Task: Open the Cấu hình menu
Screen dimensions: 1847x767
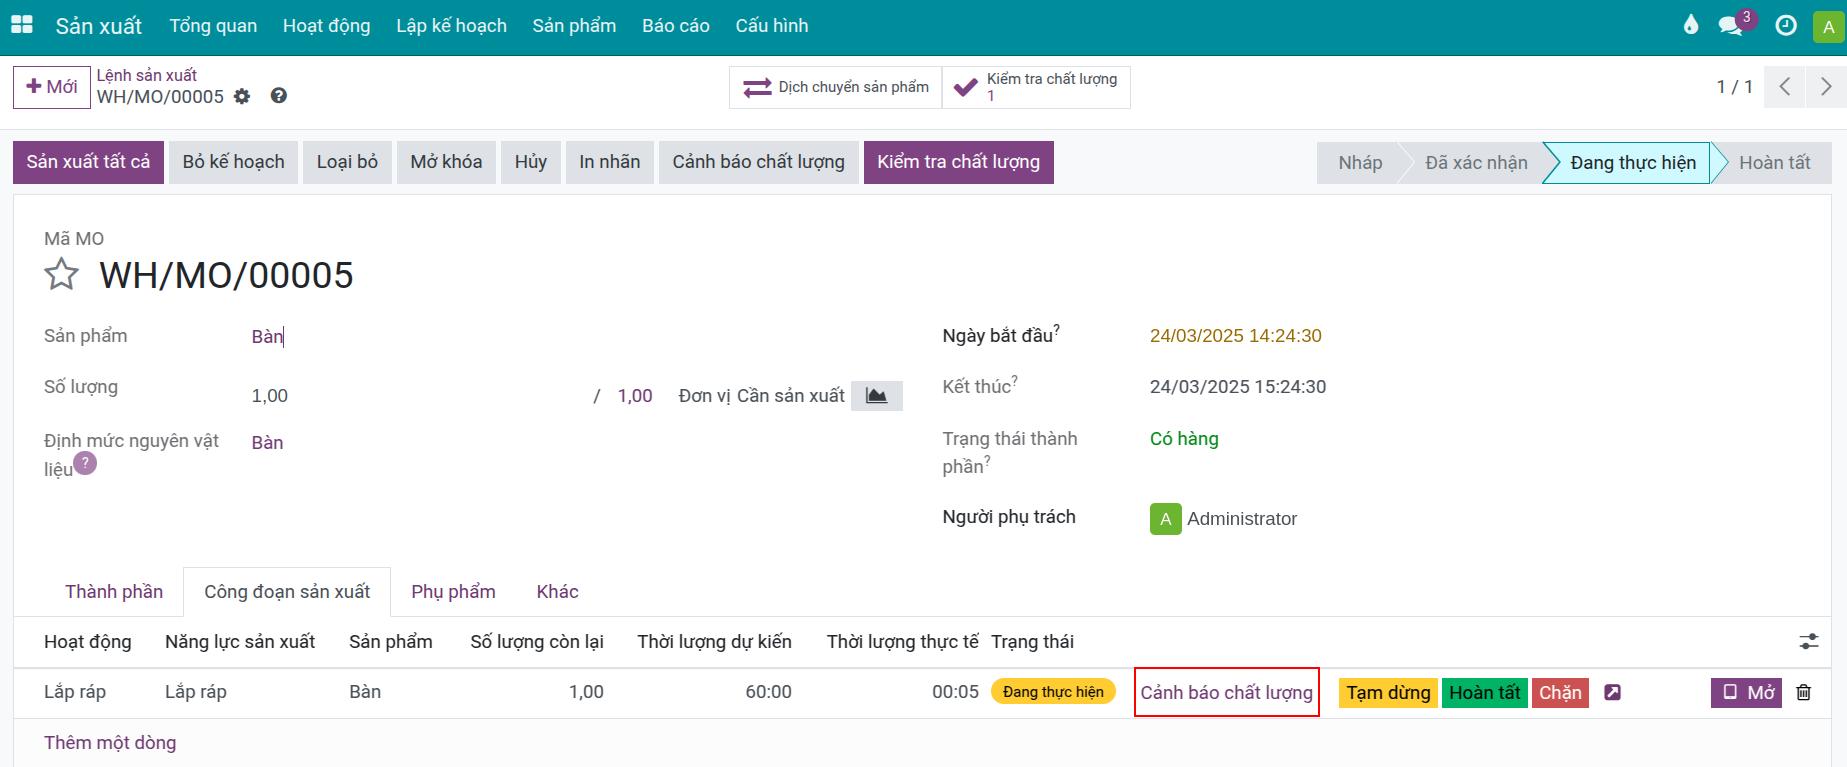Action: pyautogui.click(x=772, y=26)
